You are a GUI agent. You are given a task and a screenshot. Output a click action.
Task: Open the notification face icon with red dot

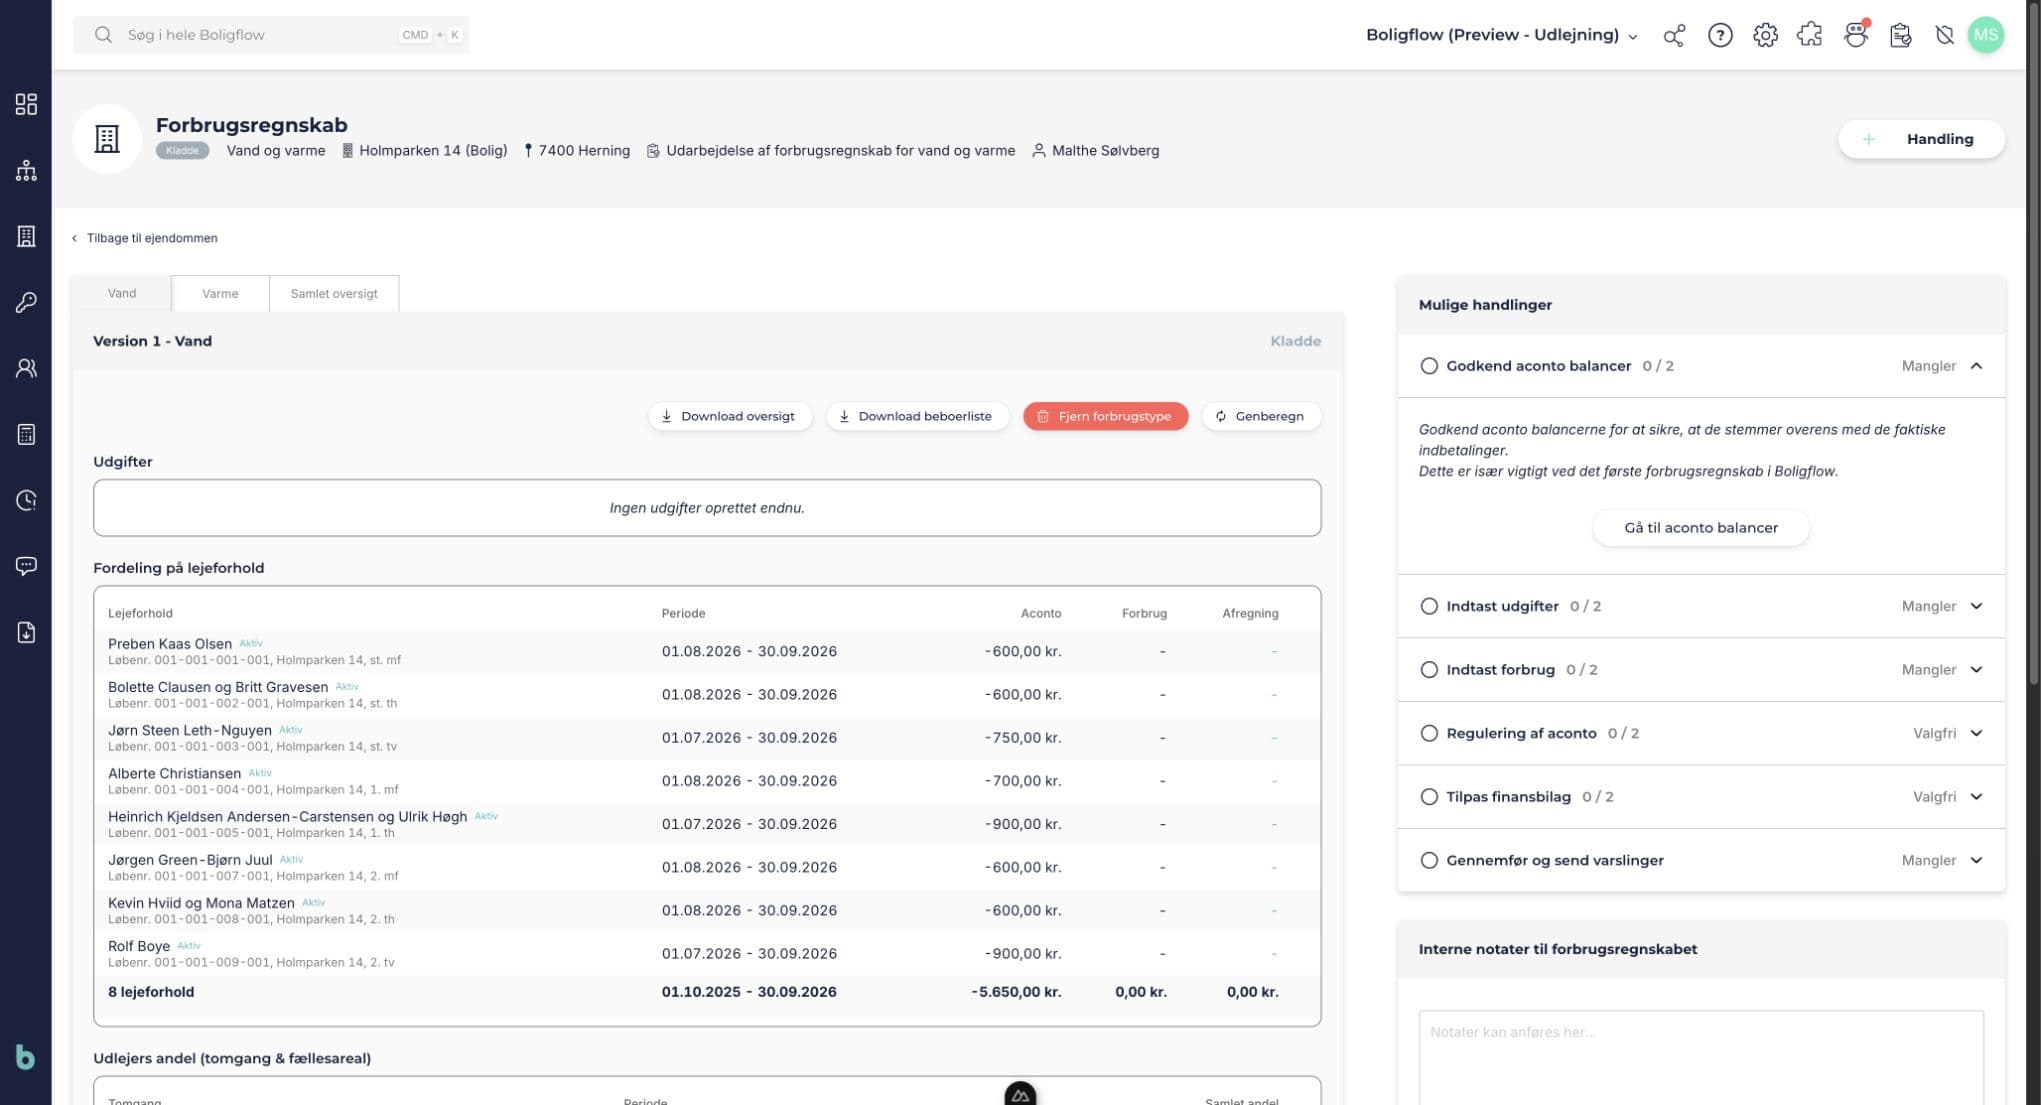pyautogui.click(x=1856, y=35)
